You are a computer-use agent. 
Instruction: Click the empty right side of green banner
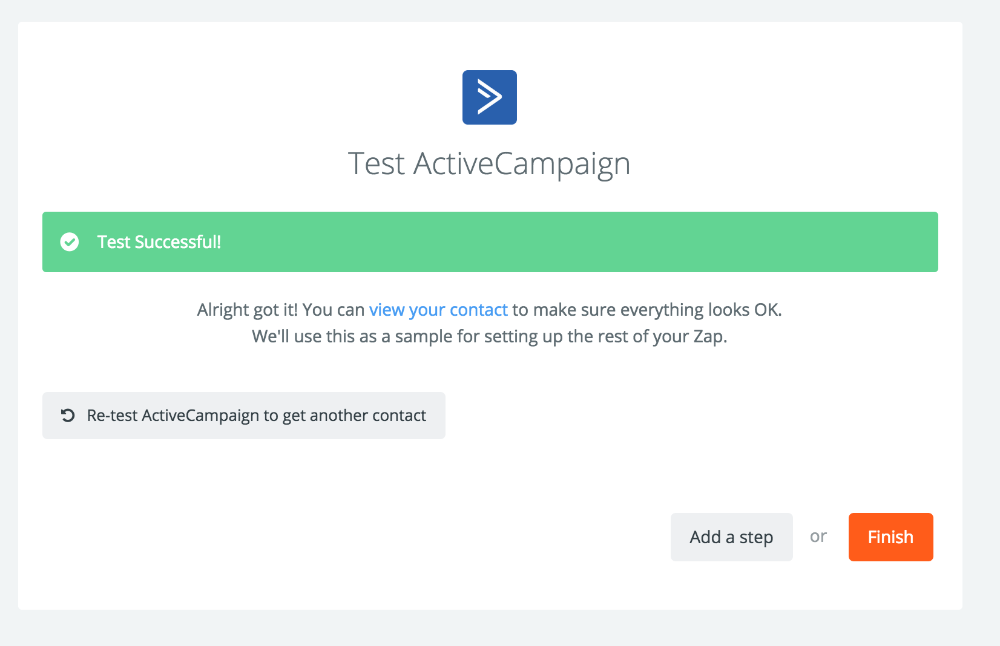pyautogui.click(x=700, y=242)
